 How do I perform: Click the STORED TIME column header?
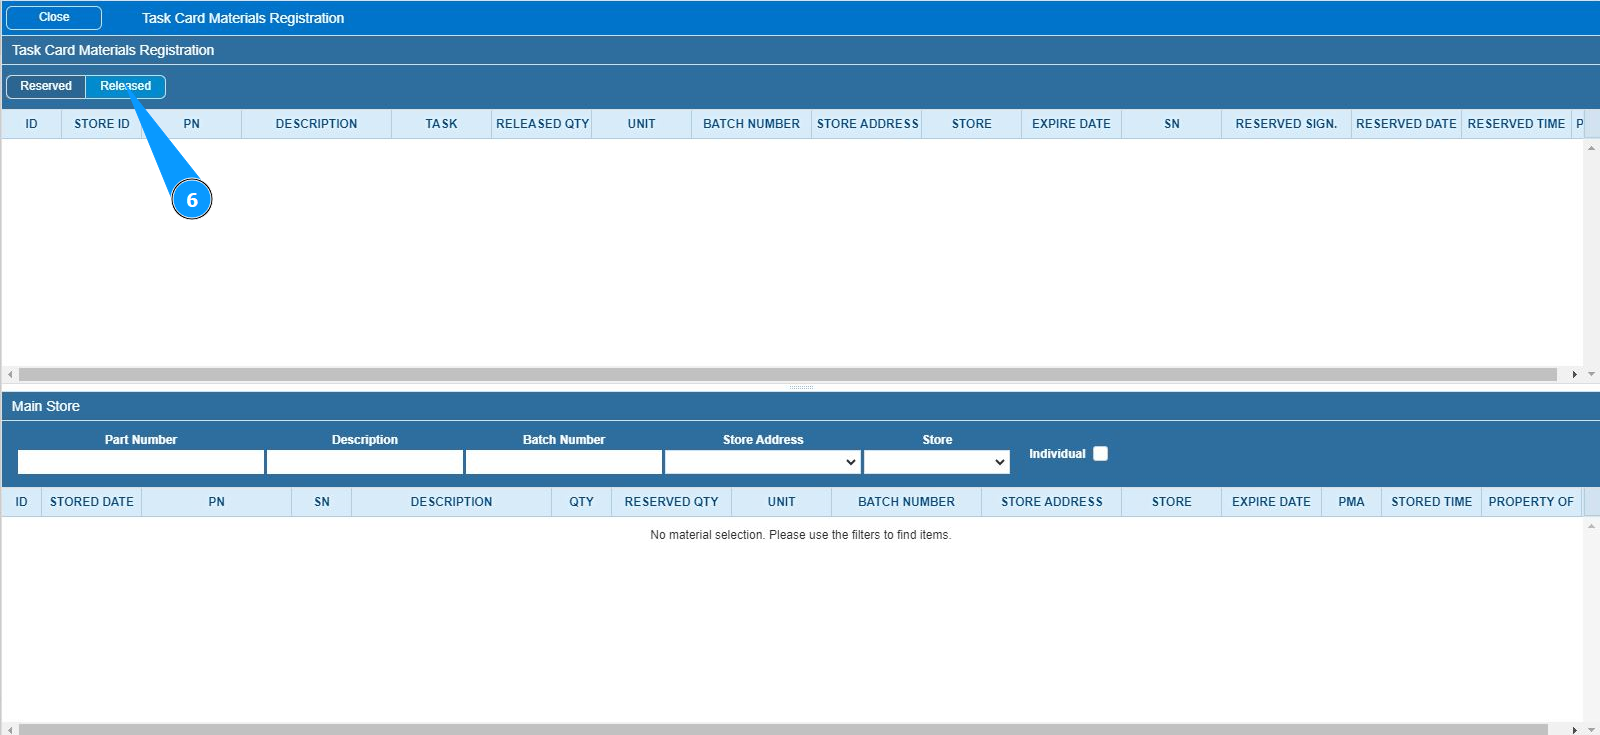pos(1432,502)
